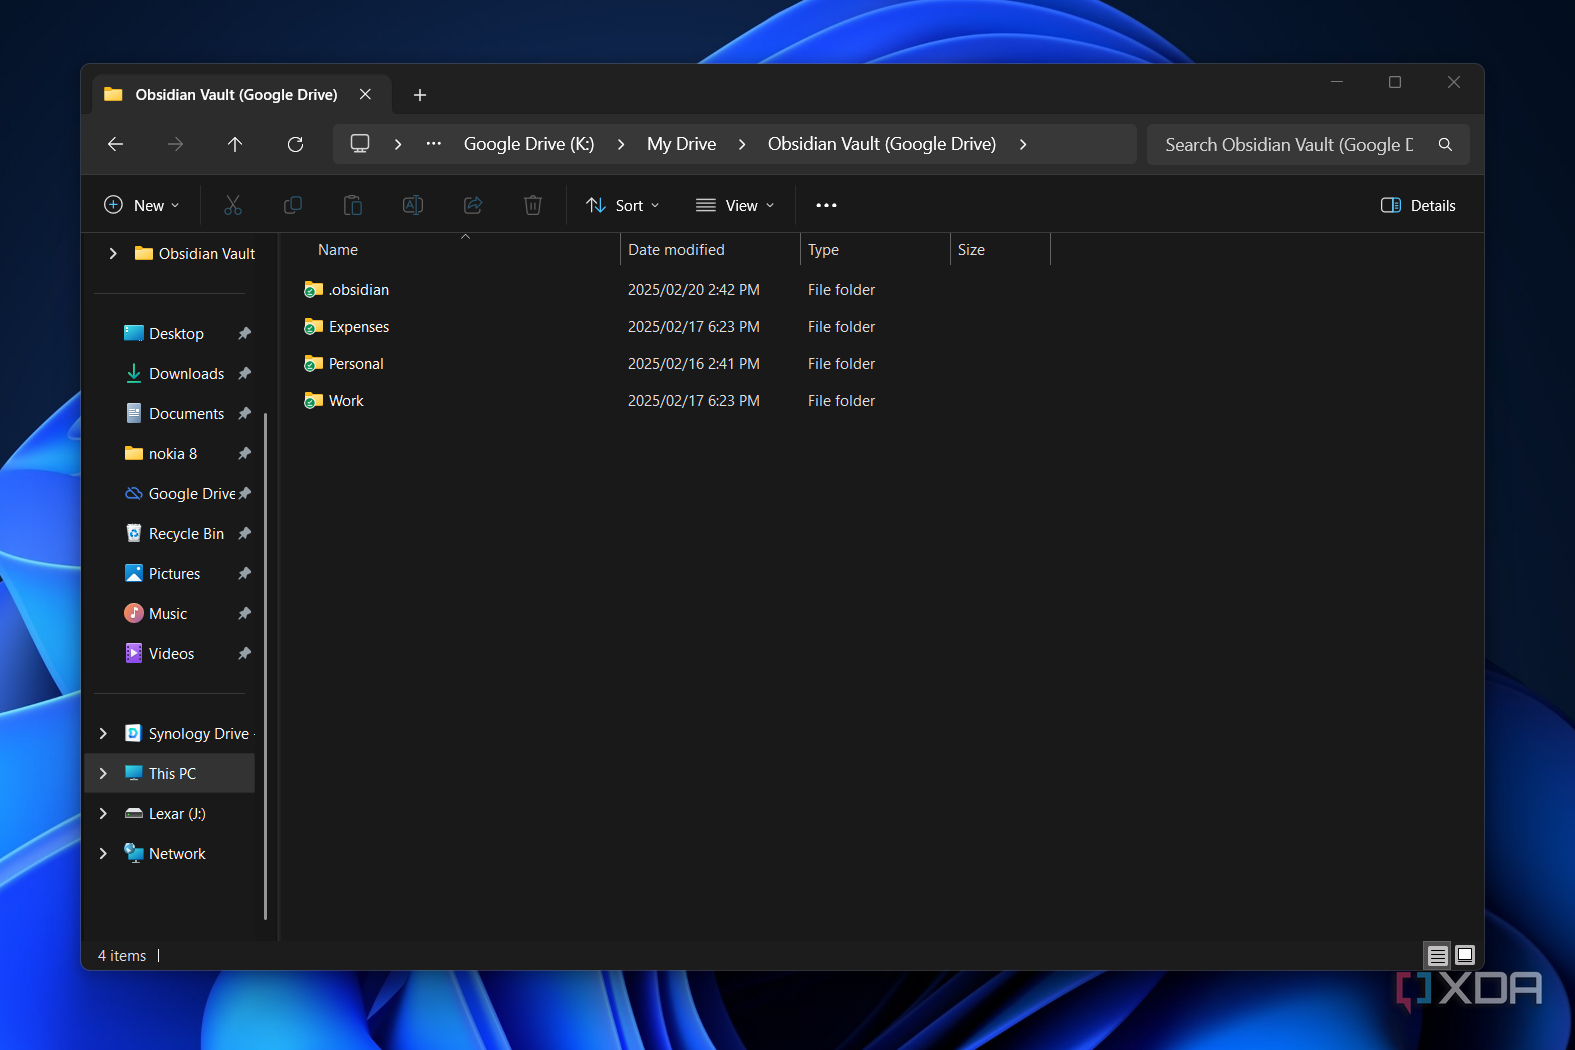
Task: Open the Sort dropdown menu
Action: click(622, 205)
